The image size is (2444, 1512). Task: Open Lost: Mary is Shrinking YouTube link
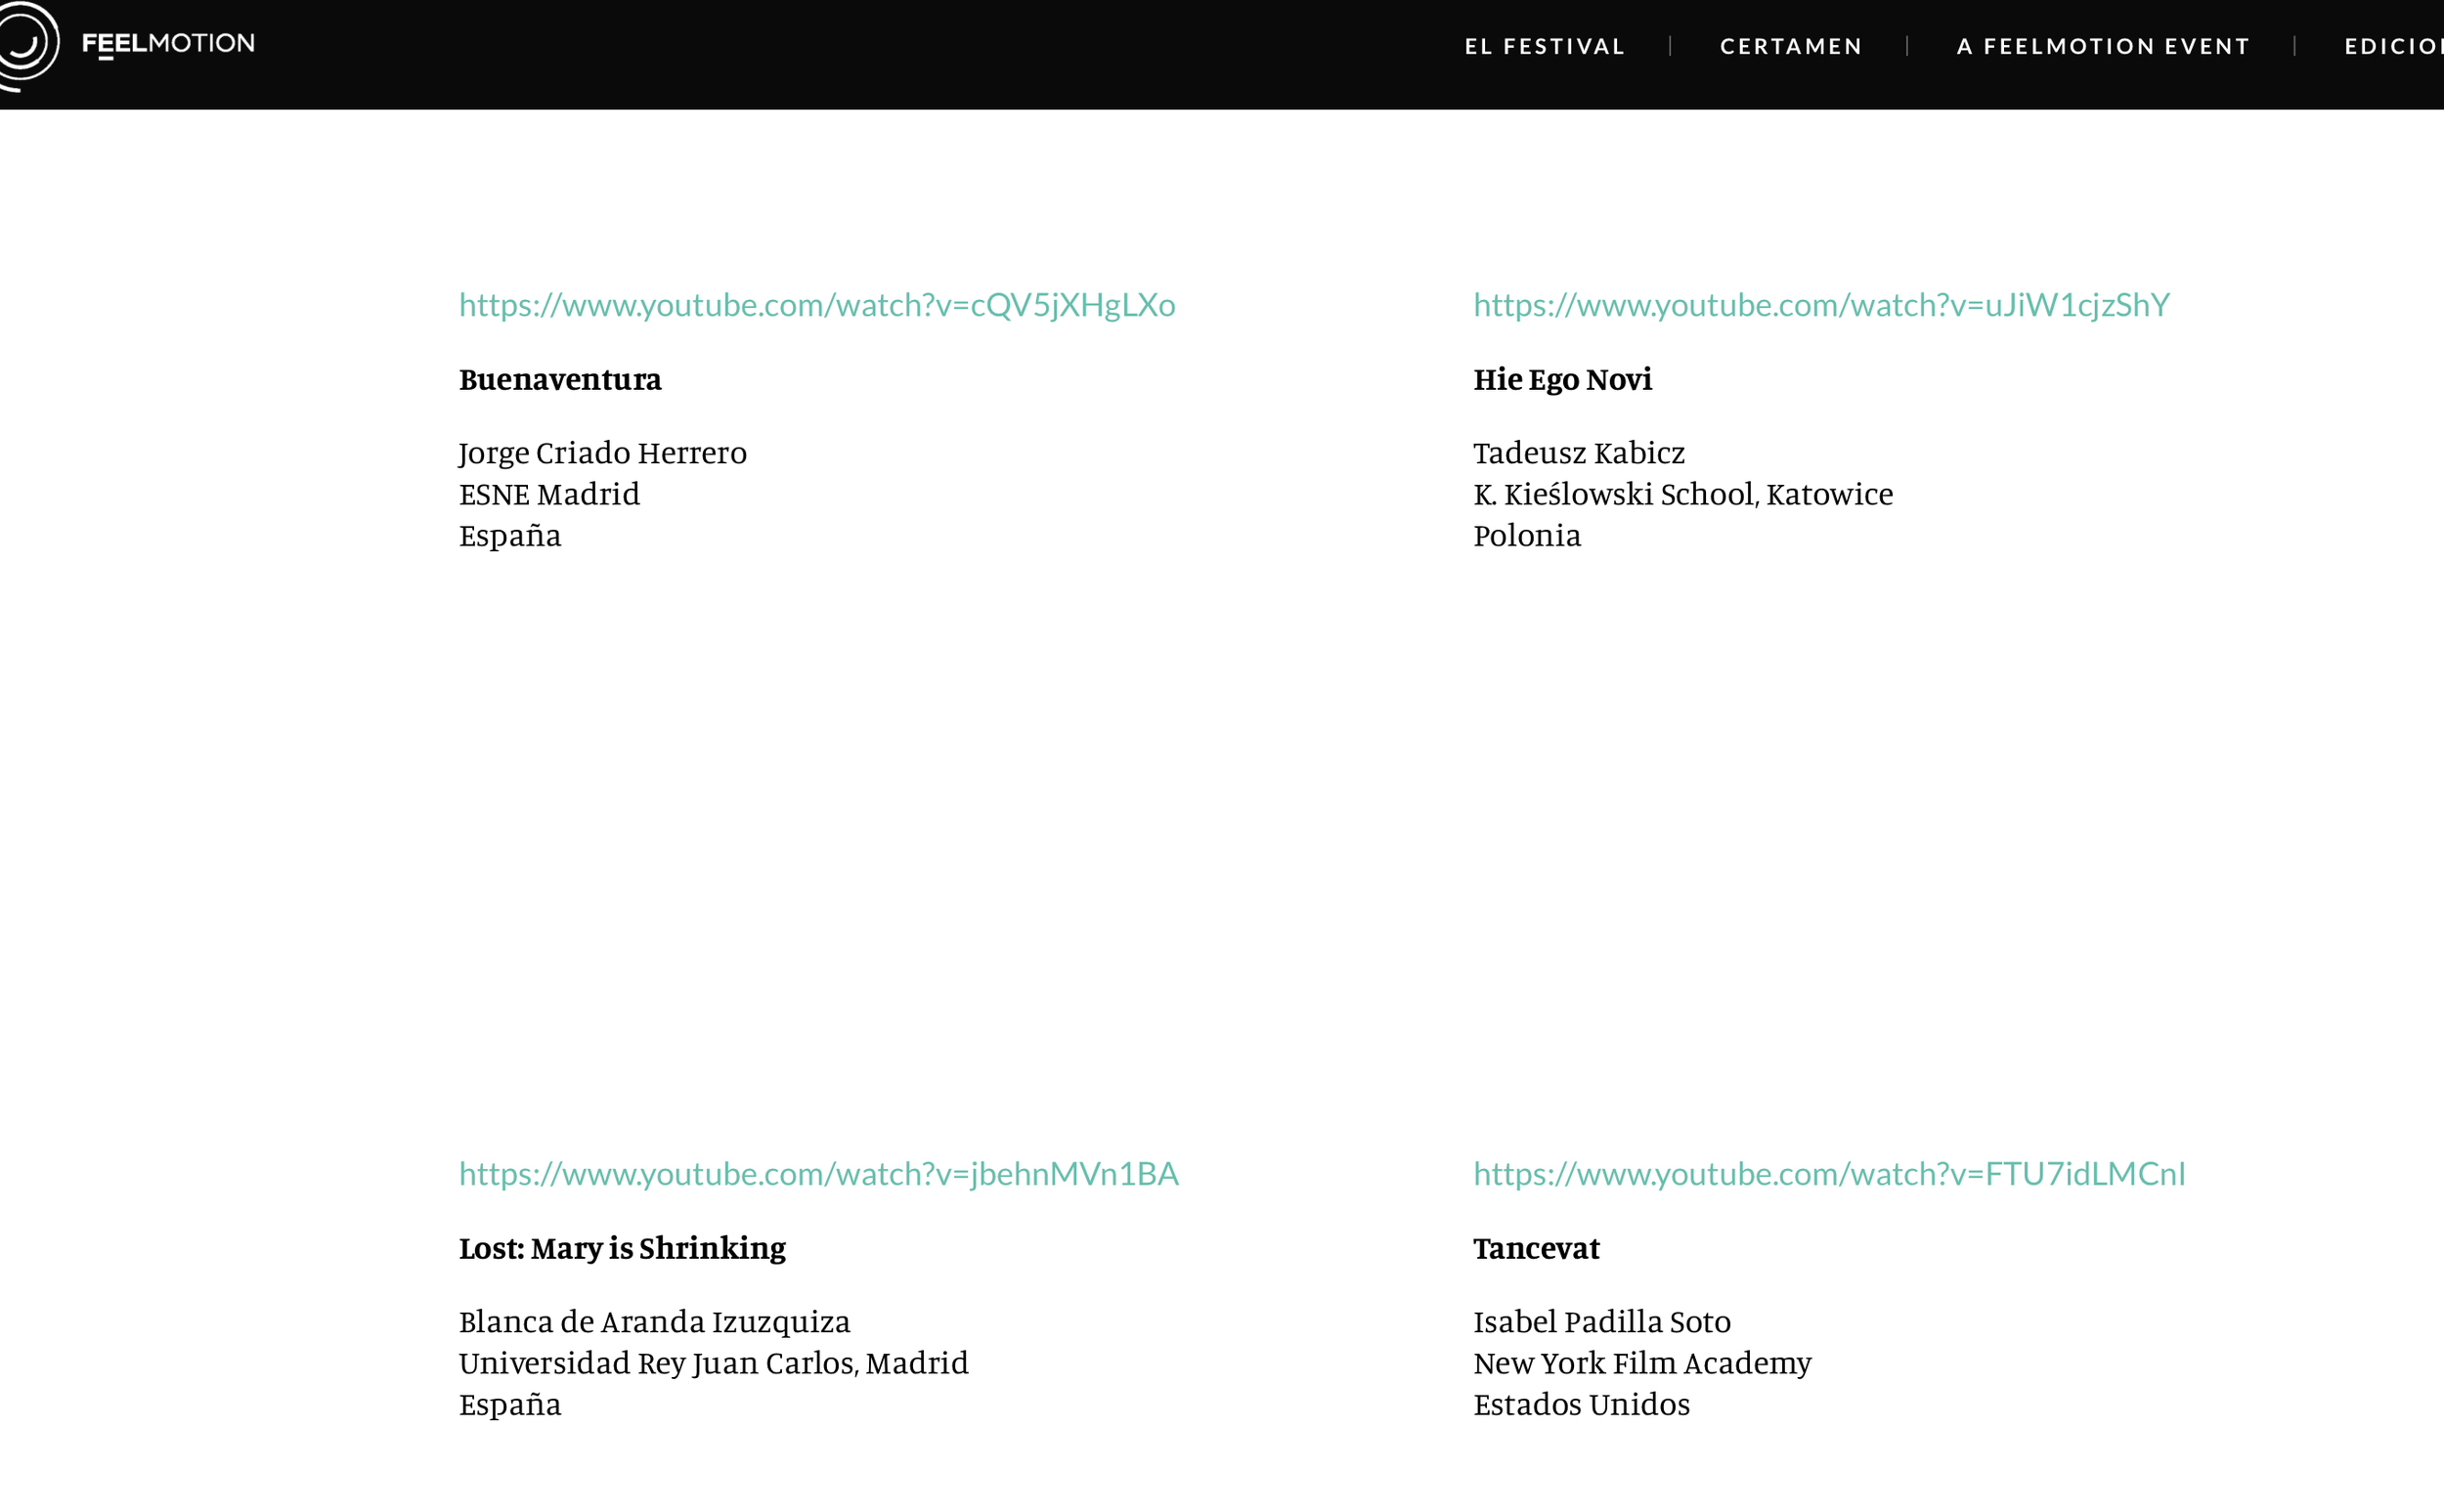(x=818, y=1174)
